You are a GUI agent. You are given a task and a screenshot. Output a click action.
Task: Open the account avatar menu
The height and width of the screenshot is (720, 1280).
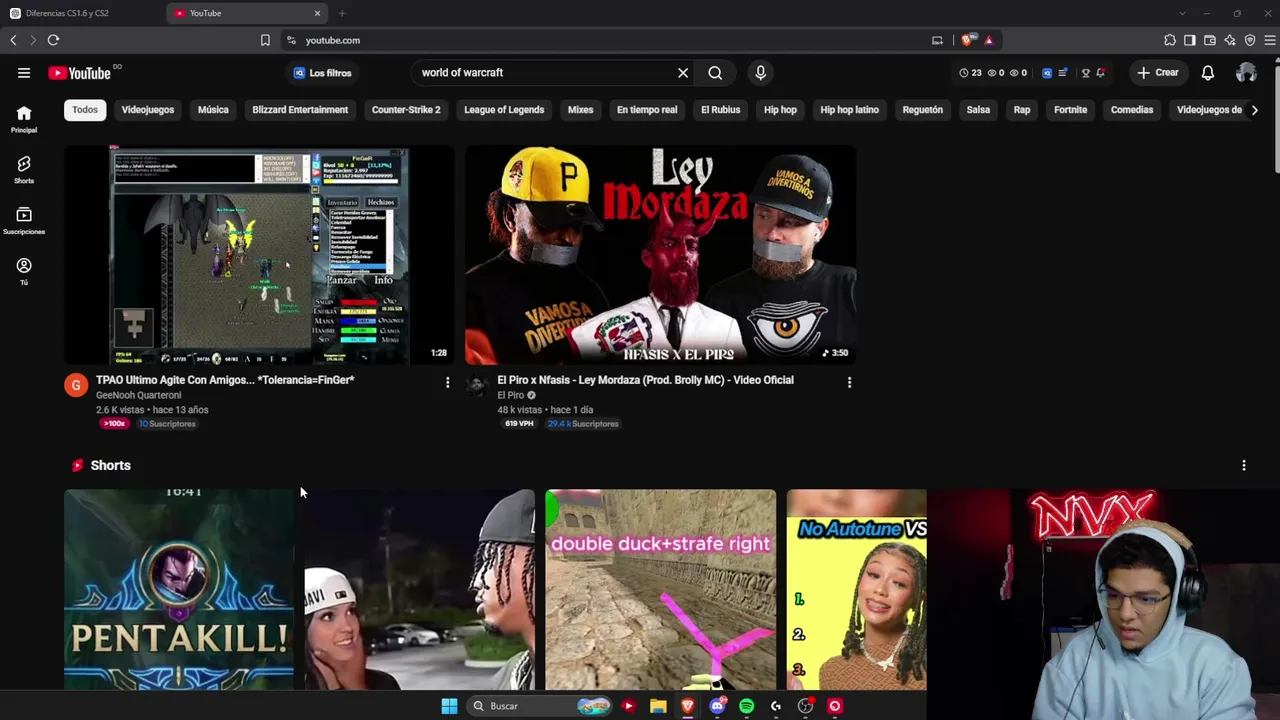1246,73
